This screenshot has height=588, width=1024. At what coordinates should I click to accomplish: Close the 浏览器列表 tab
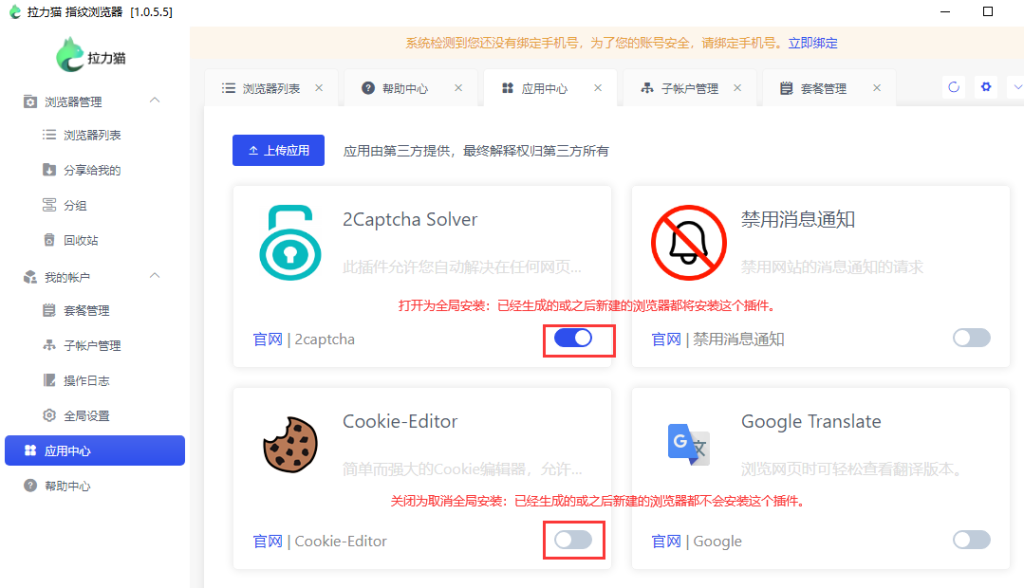tap(319, 88)
